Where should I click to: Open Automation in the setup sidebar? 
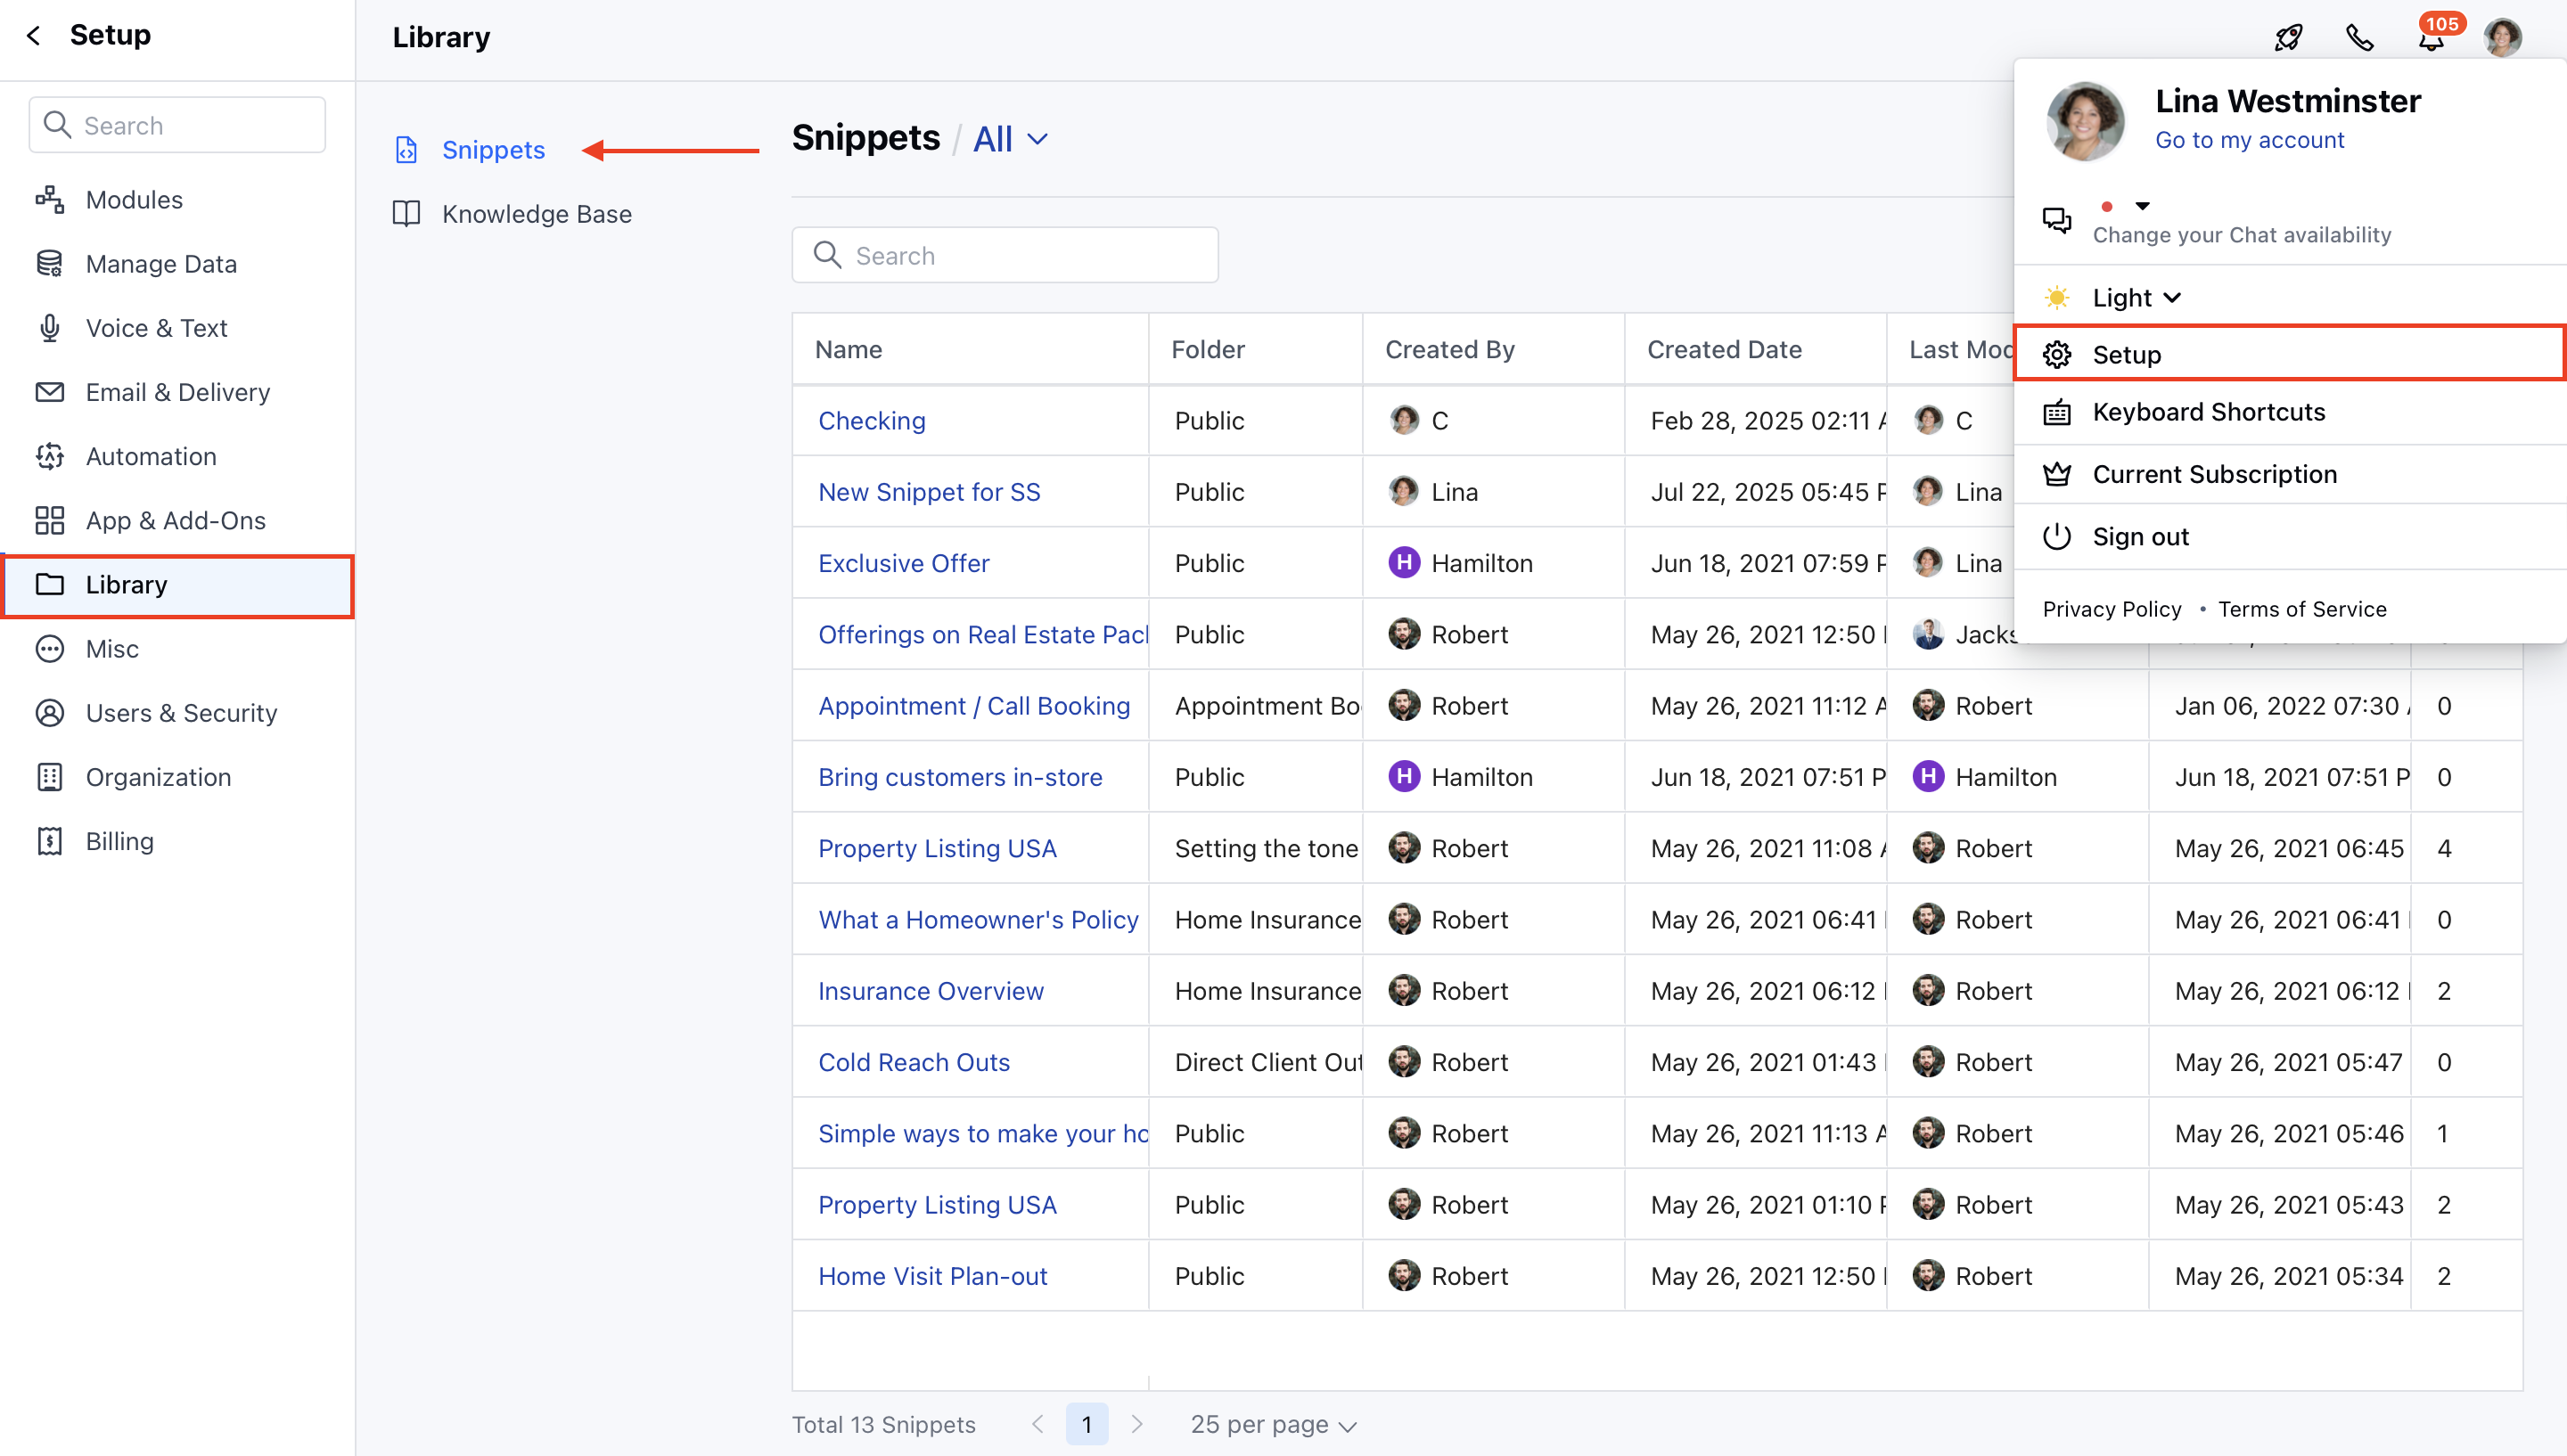click(151, 456)
